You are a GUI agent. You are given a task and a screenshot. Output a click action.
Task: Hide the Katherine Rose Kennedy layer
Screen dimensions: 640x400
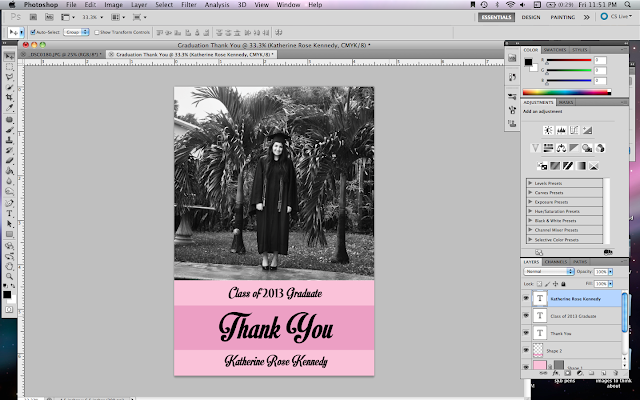[x=526, y=299]
